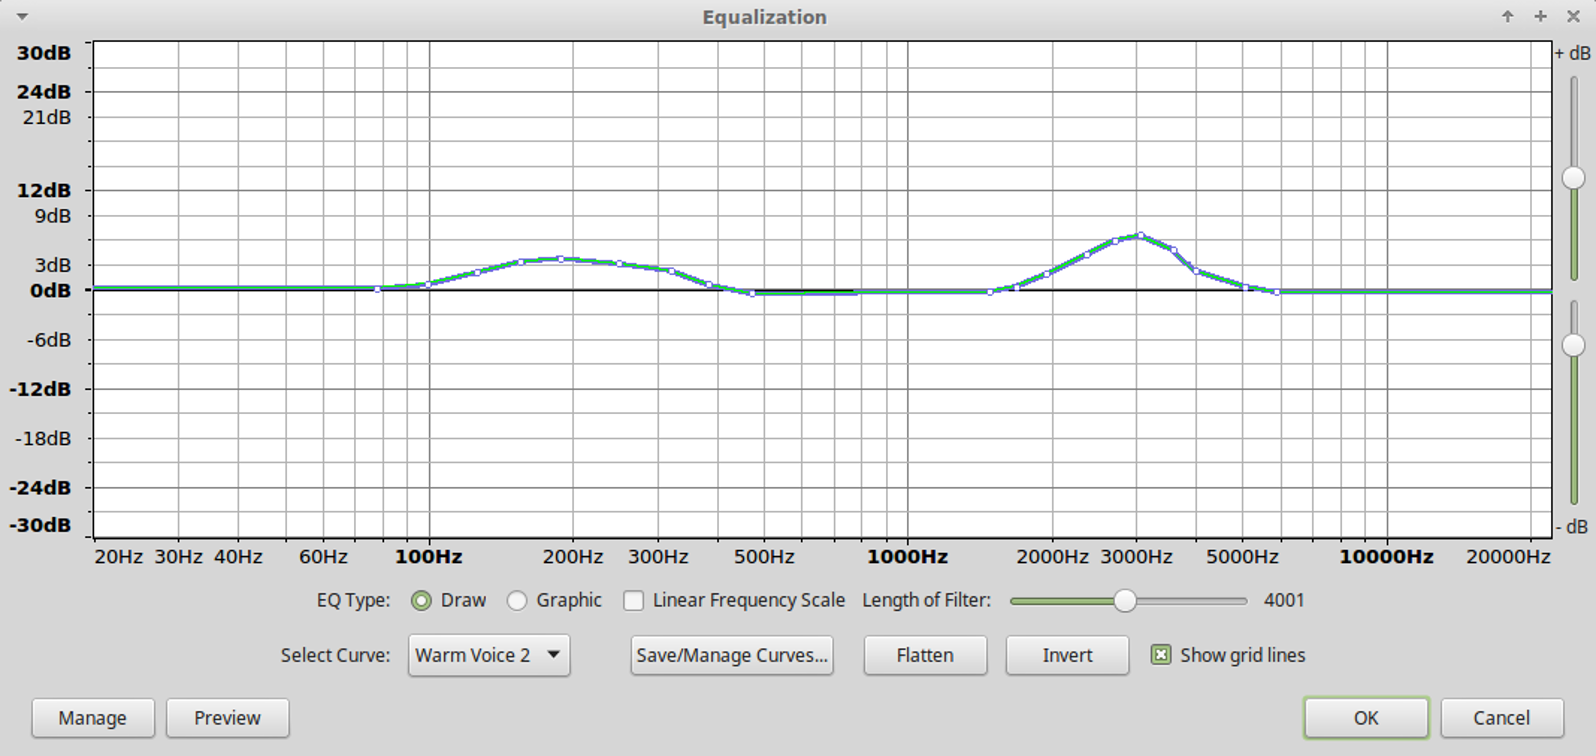Click the Preview button
This screenshot has height=756, width=1596.
tap(227, 718)
